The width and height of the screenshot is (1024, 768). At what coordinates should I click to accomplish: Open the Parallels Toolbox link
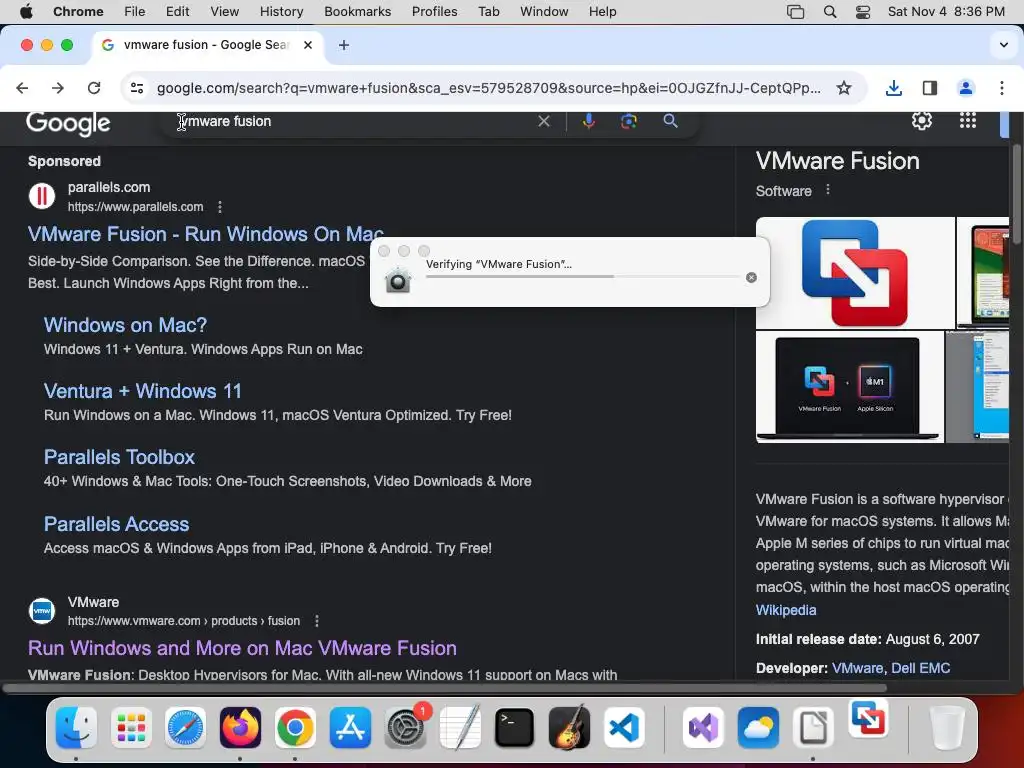click(119, 457)
